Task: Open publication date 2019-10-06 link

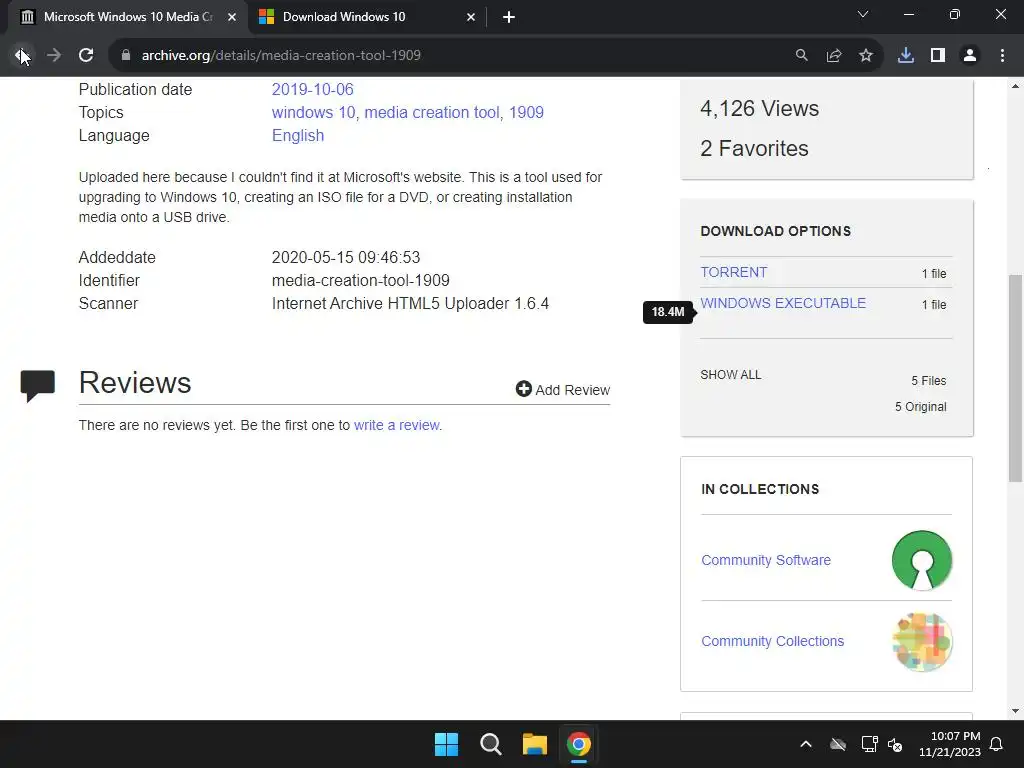Action: coord(312,89)
